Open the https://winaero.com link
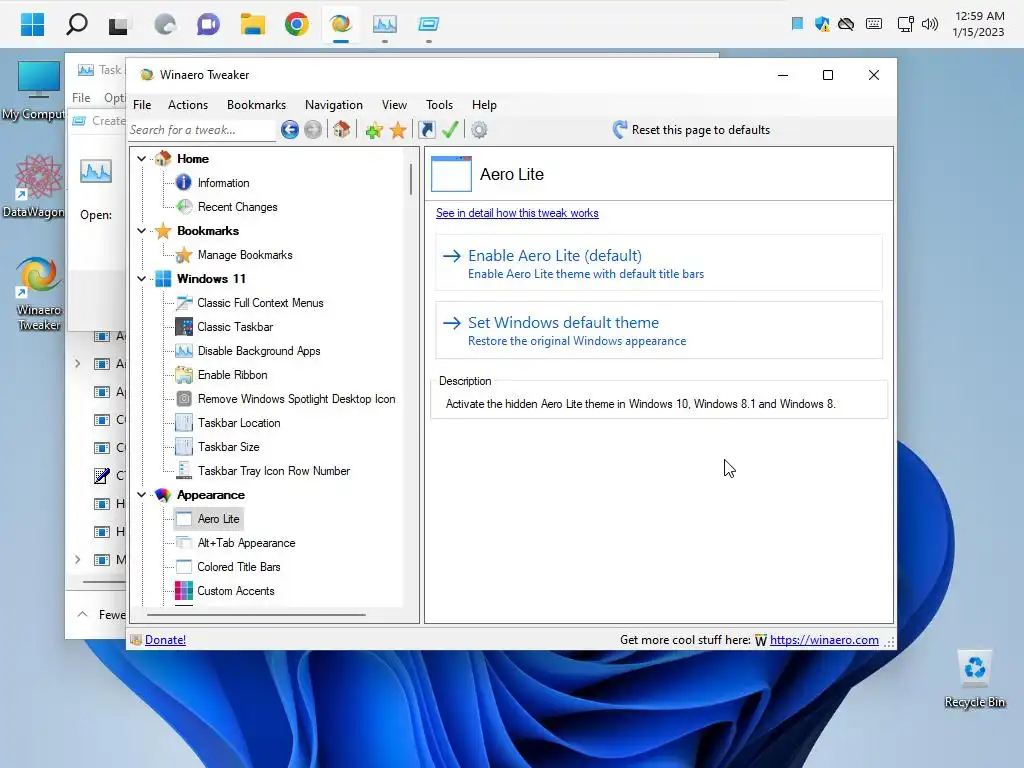This screenshot has height=768, width=1024. click(824, 640)
